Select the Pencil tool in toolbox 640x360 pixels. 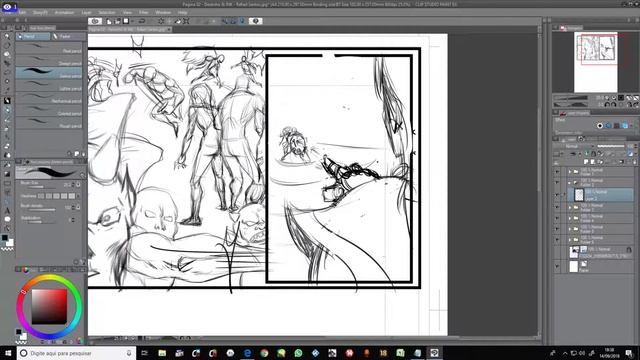tap(7, 110)
